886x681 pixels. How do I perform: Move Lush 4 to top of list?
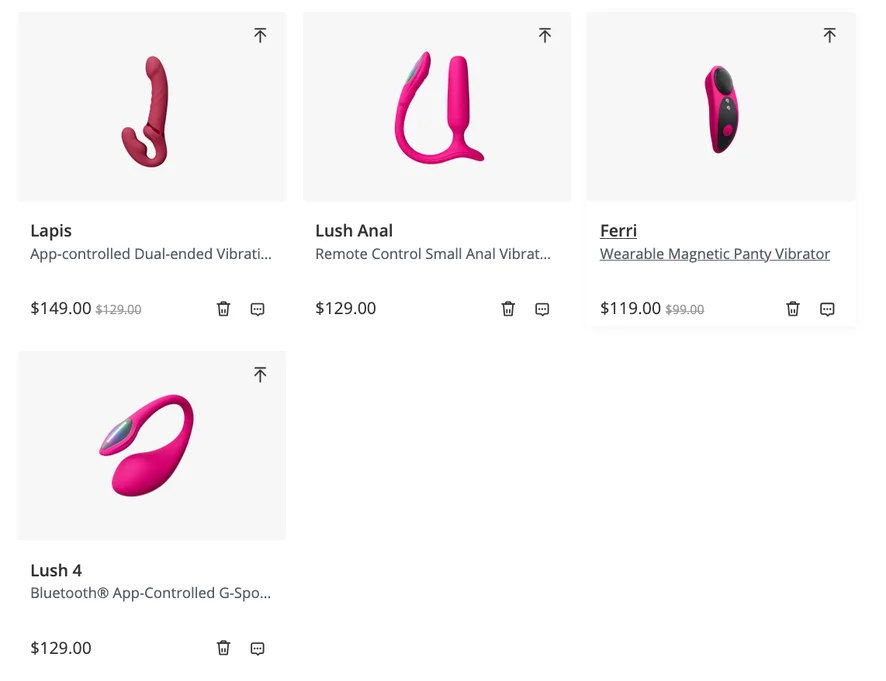pyautogui.click(x=260, y=374)
